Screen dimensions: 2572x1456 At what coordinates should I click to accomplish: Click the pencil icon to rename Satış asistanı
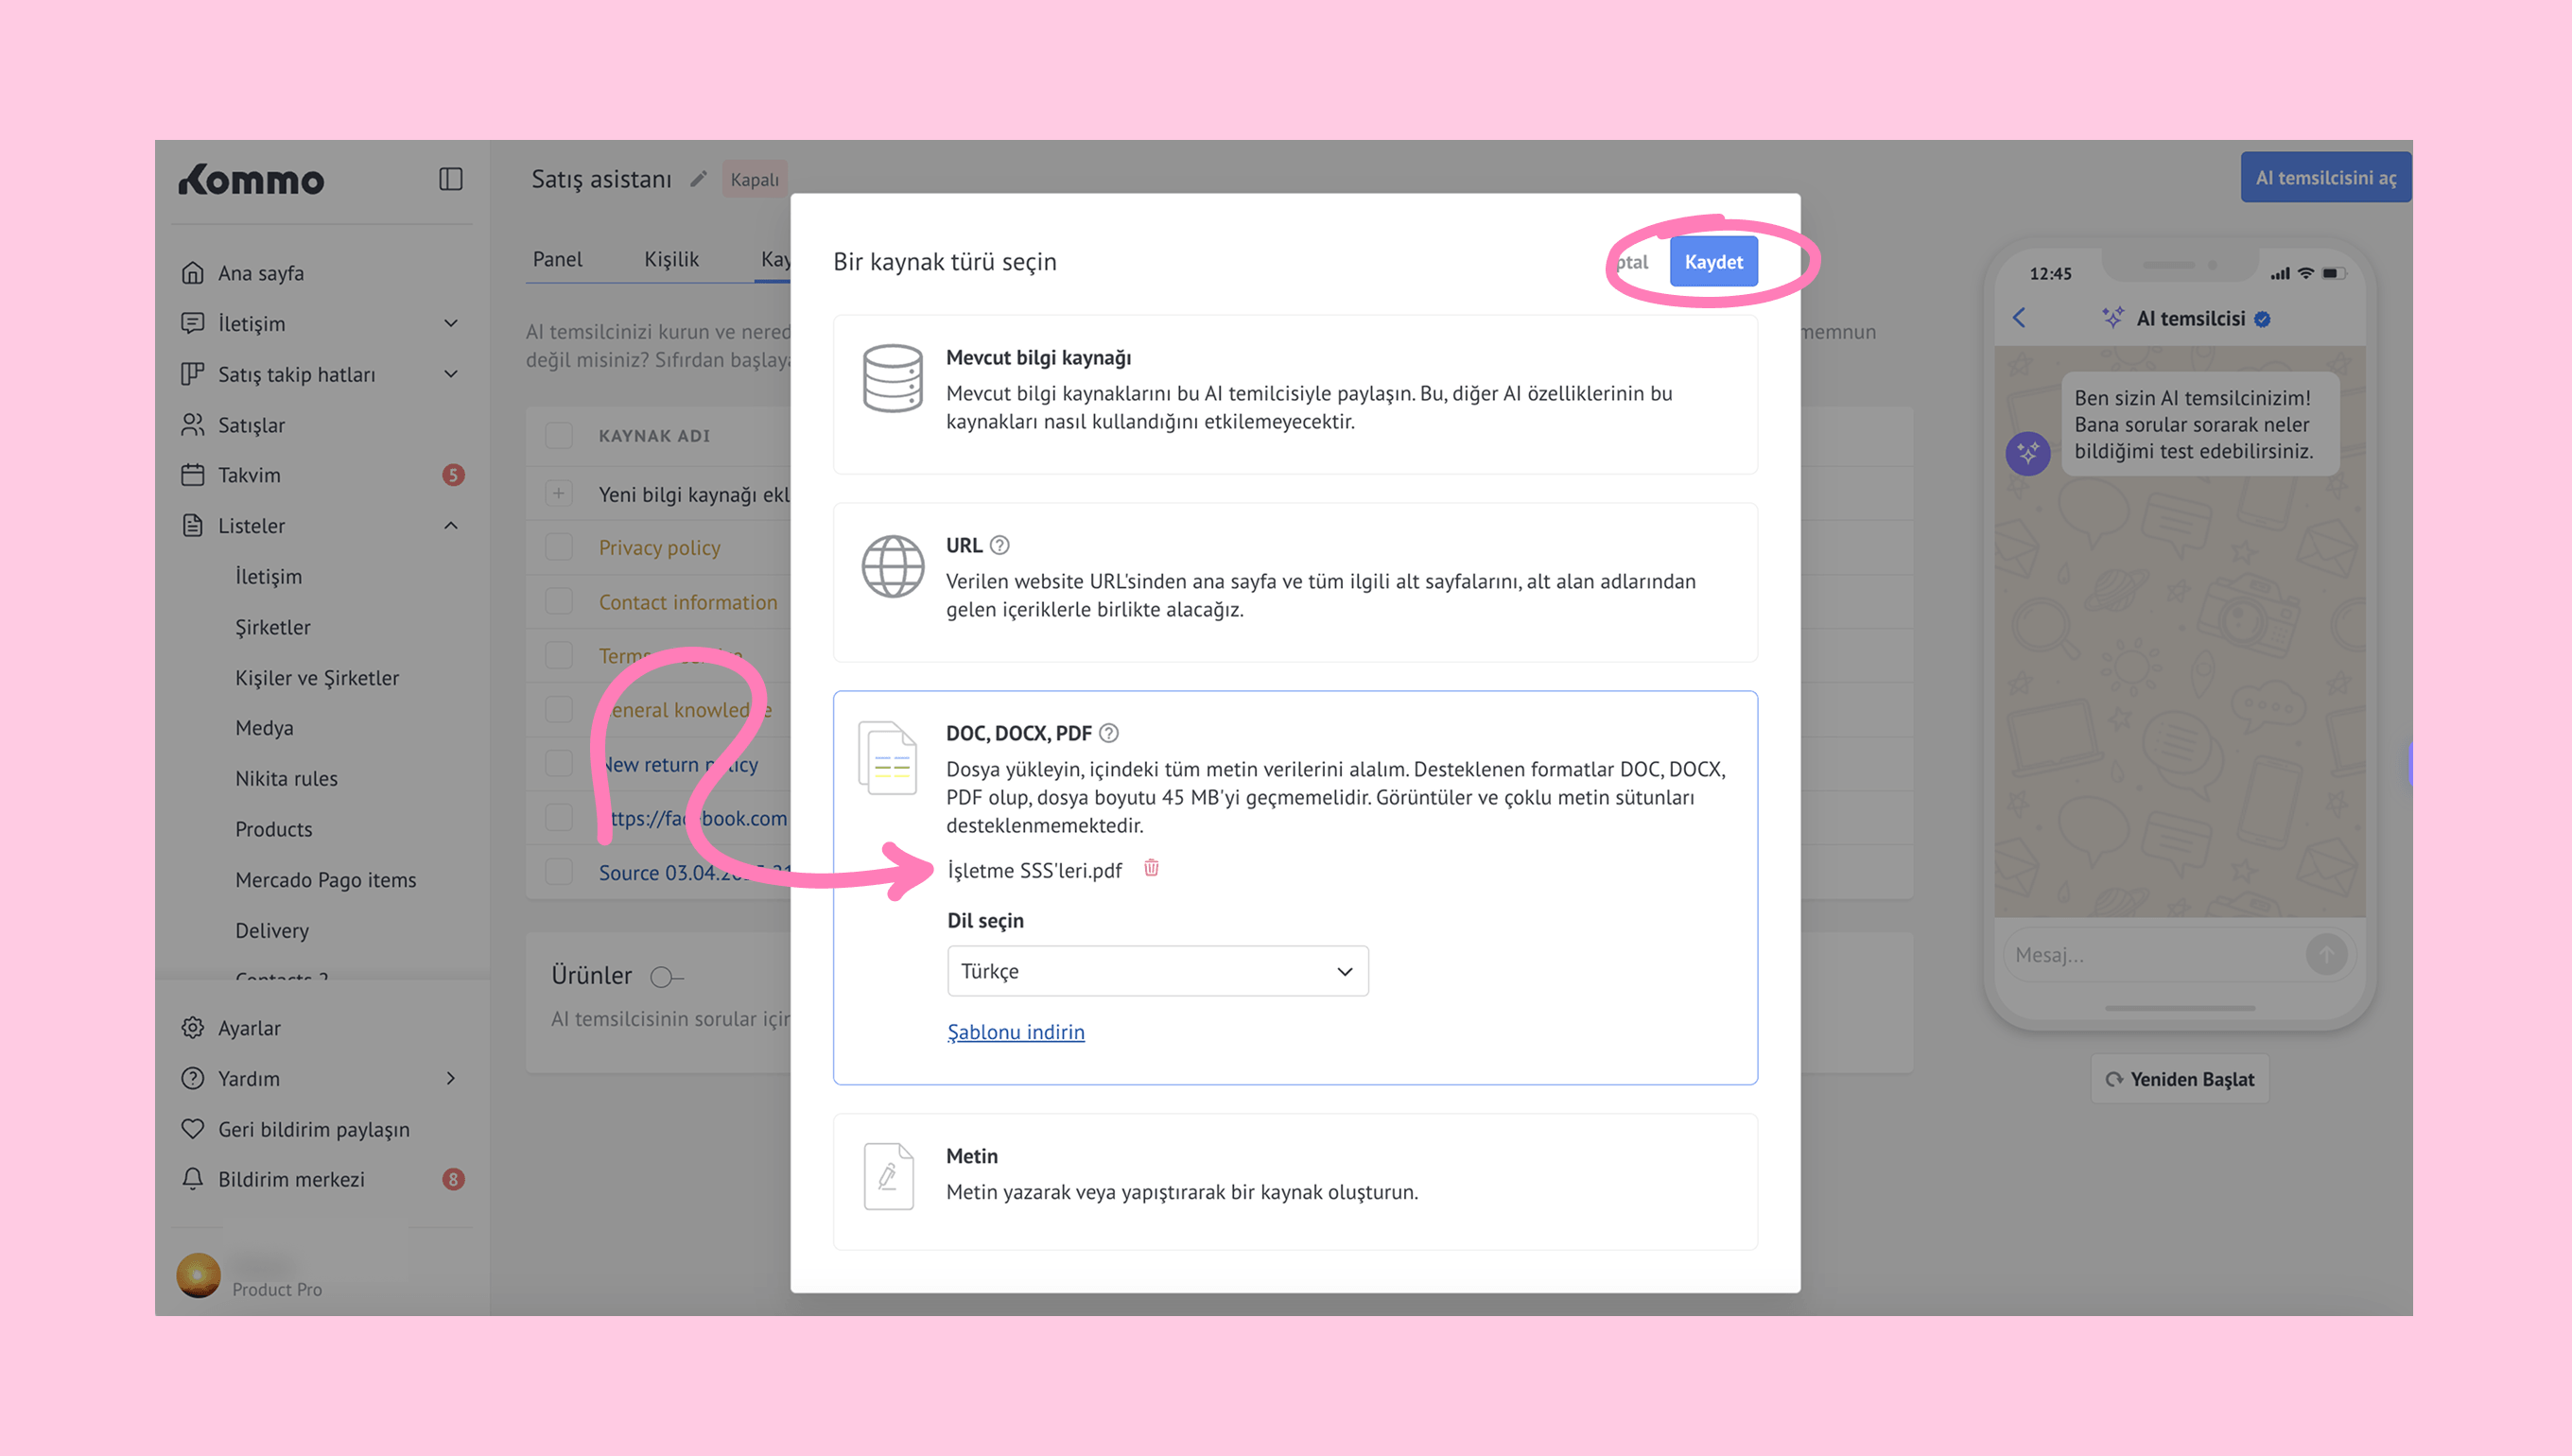[698, 179]
